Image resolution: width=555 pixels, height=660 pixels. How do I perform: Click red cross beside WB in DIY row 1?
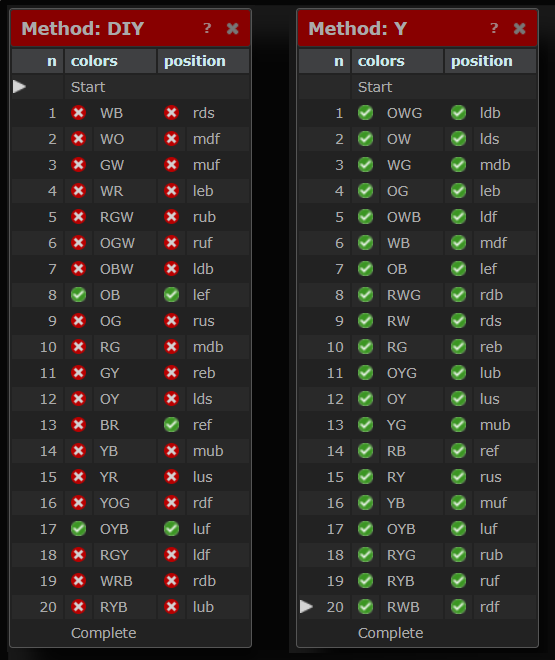click(x=78, y=113)
